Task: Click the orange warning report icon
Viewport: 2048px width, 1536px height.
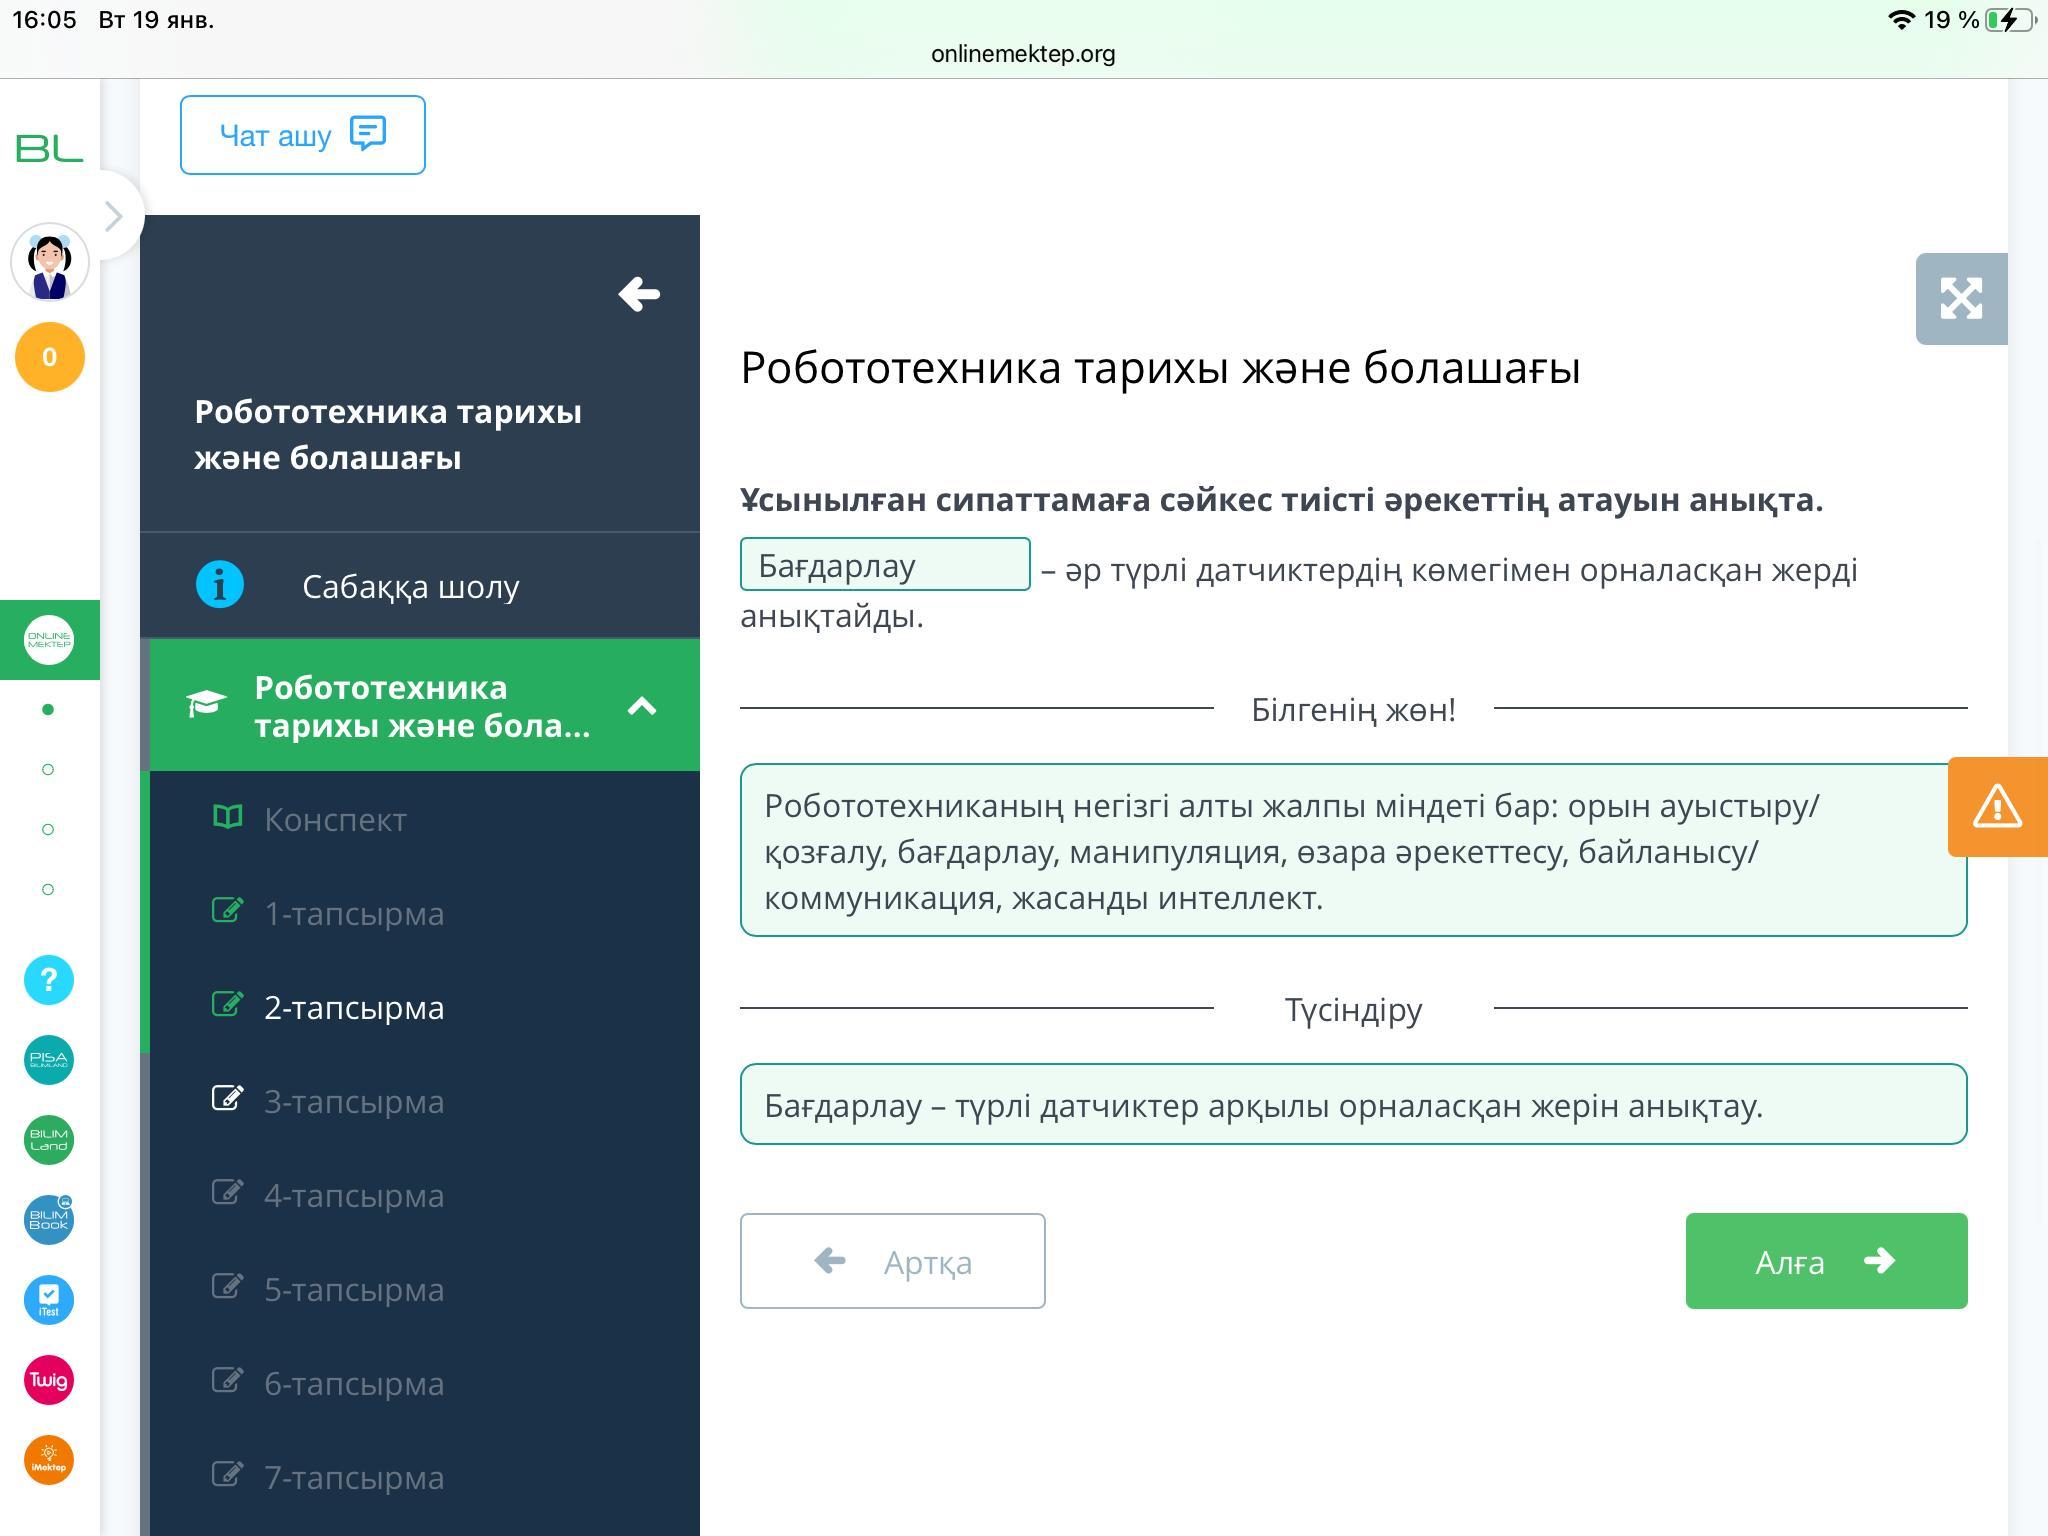Action: pos(1997,806)
